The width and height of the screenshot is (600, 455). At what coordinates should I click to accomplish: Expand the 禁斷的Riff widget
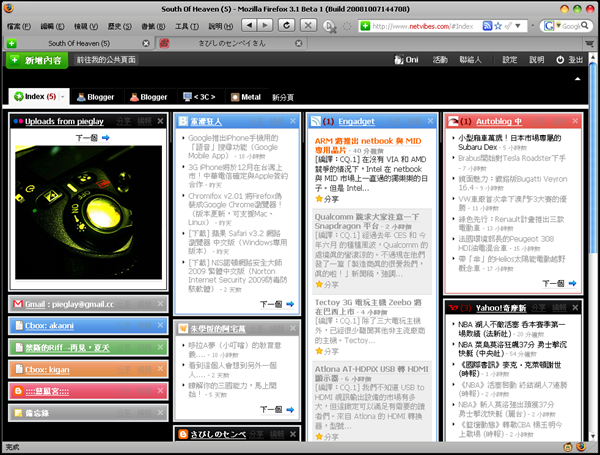88,347
